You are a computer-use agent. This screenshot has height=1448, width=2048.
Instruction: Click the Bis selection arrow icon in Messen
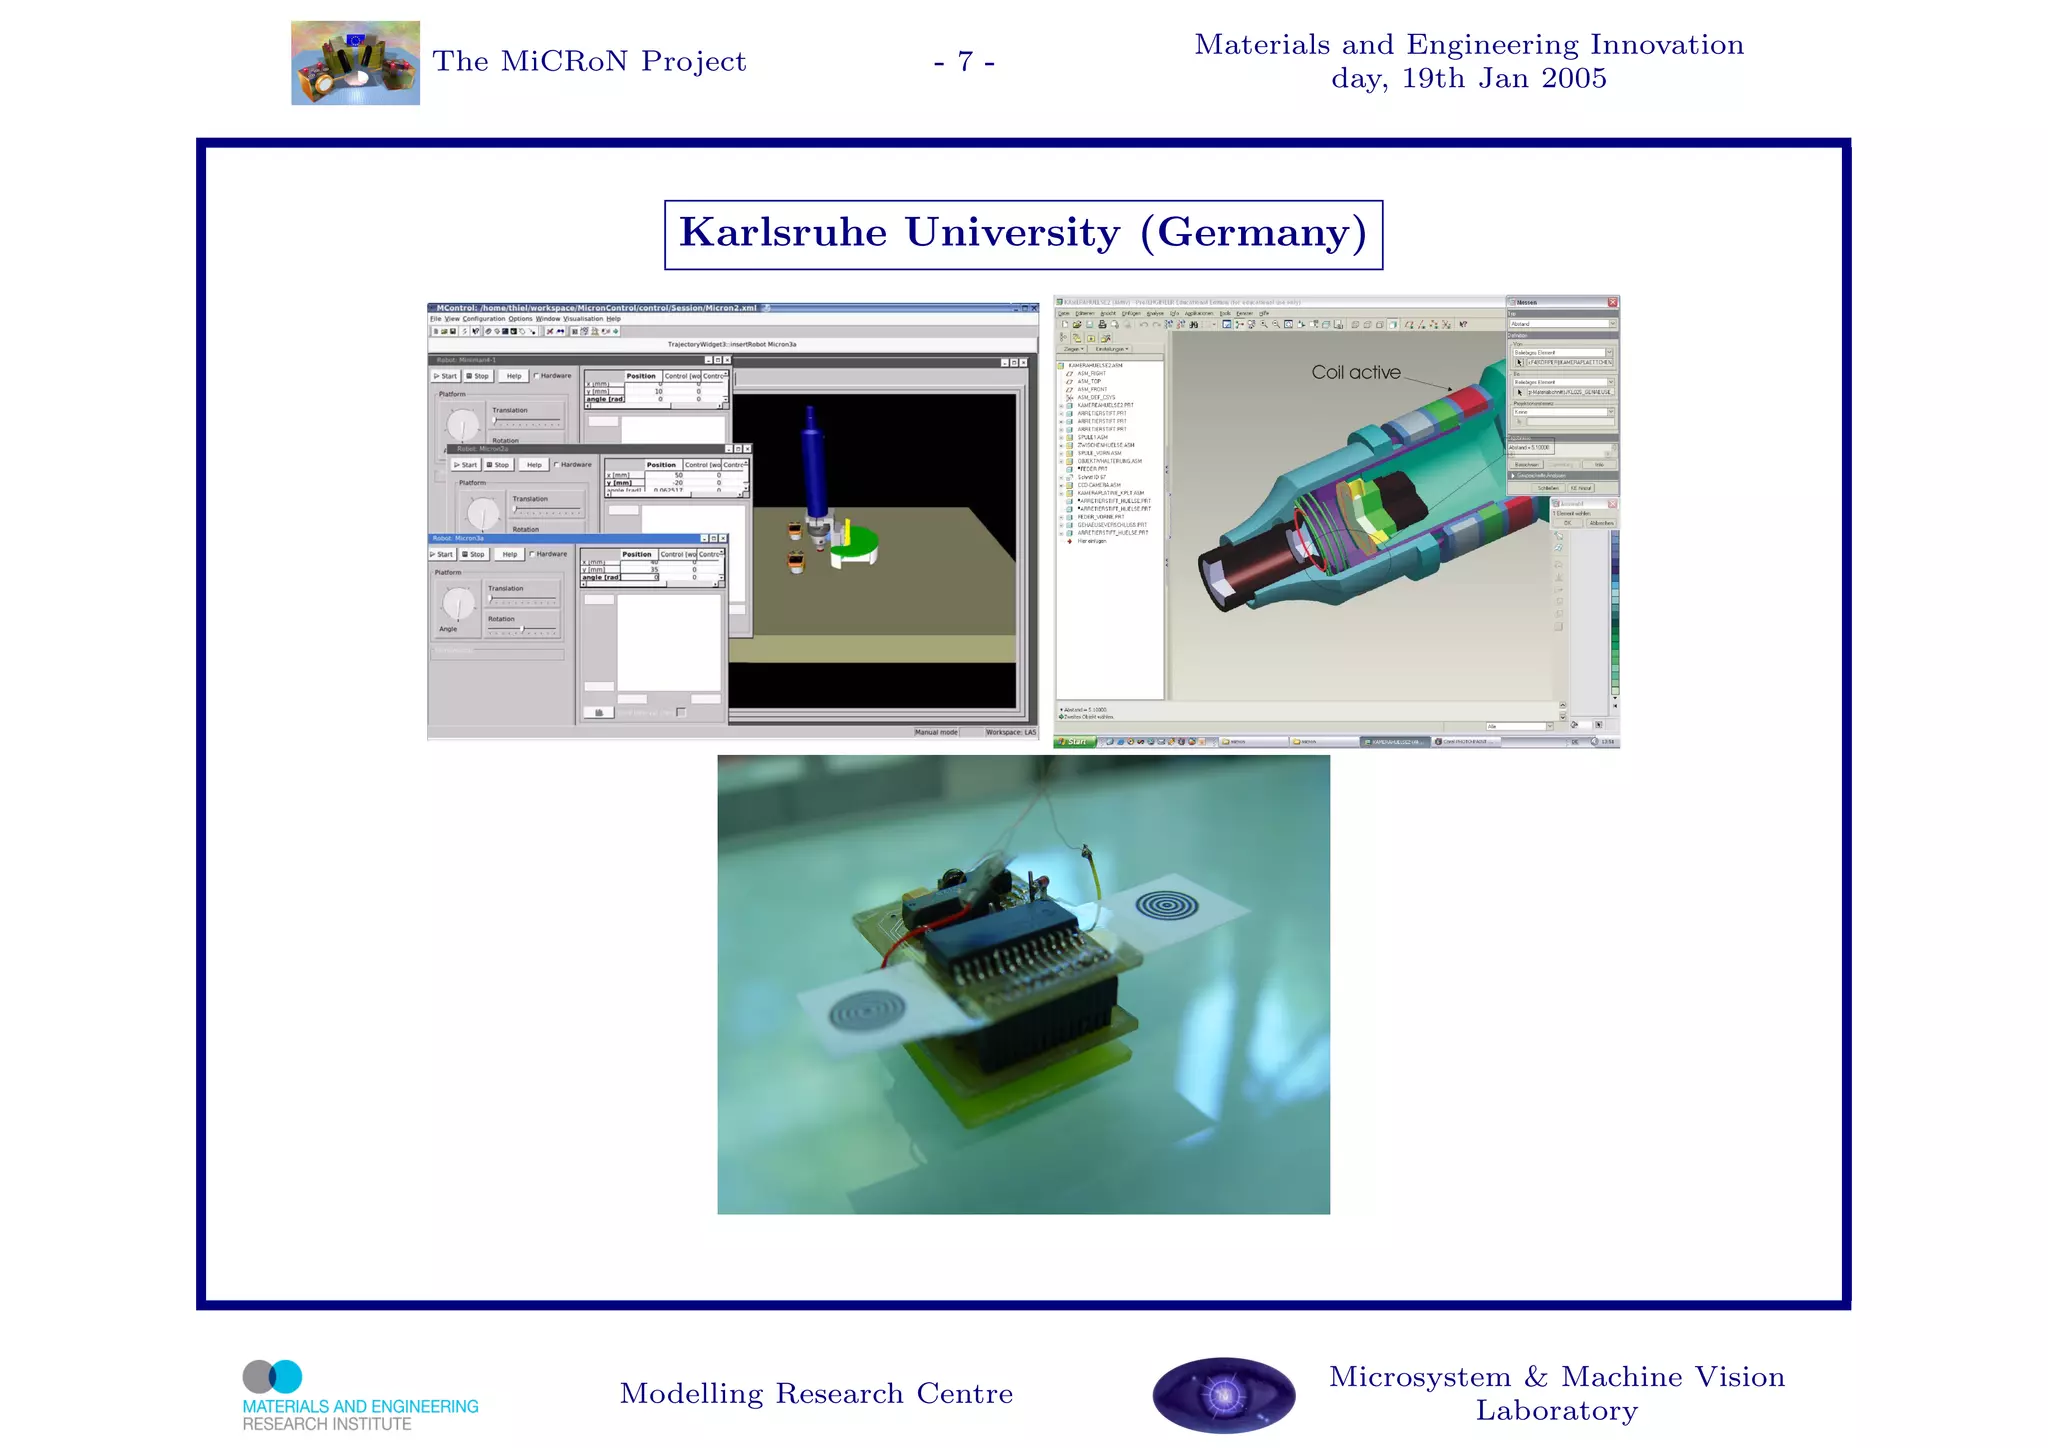pos(1519,392)
